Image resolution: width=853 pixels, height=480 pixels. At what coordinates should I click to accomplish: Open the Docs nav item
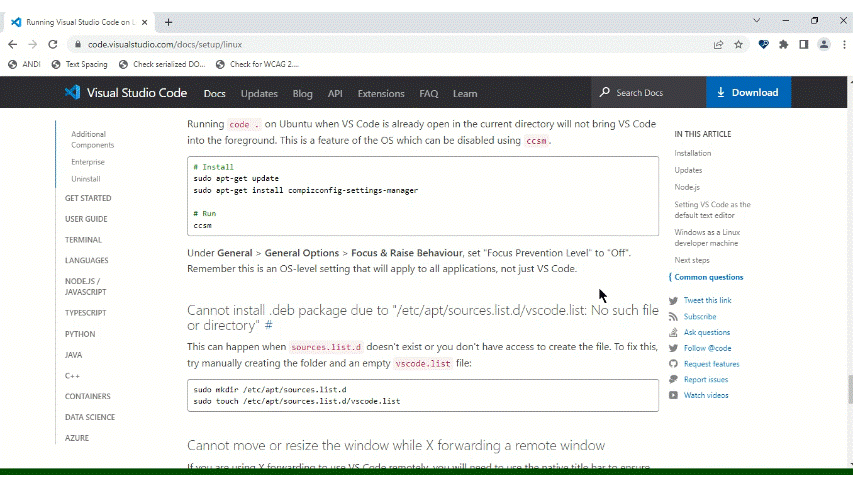[214, 94]
